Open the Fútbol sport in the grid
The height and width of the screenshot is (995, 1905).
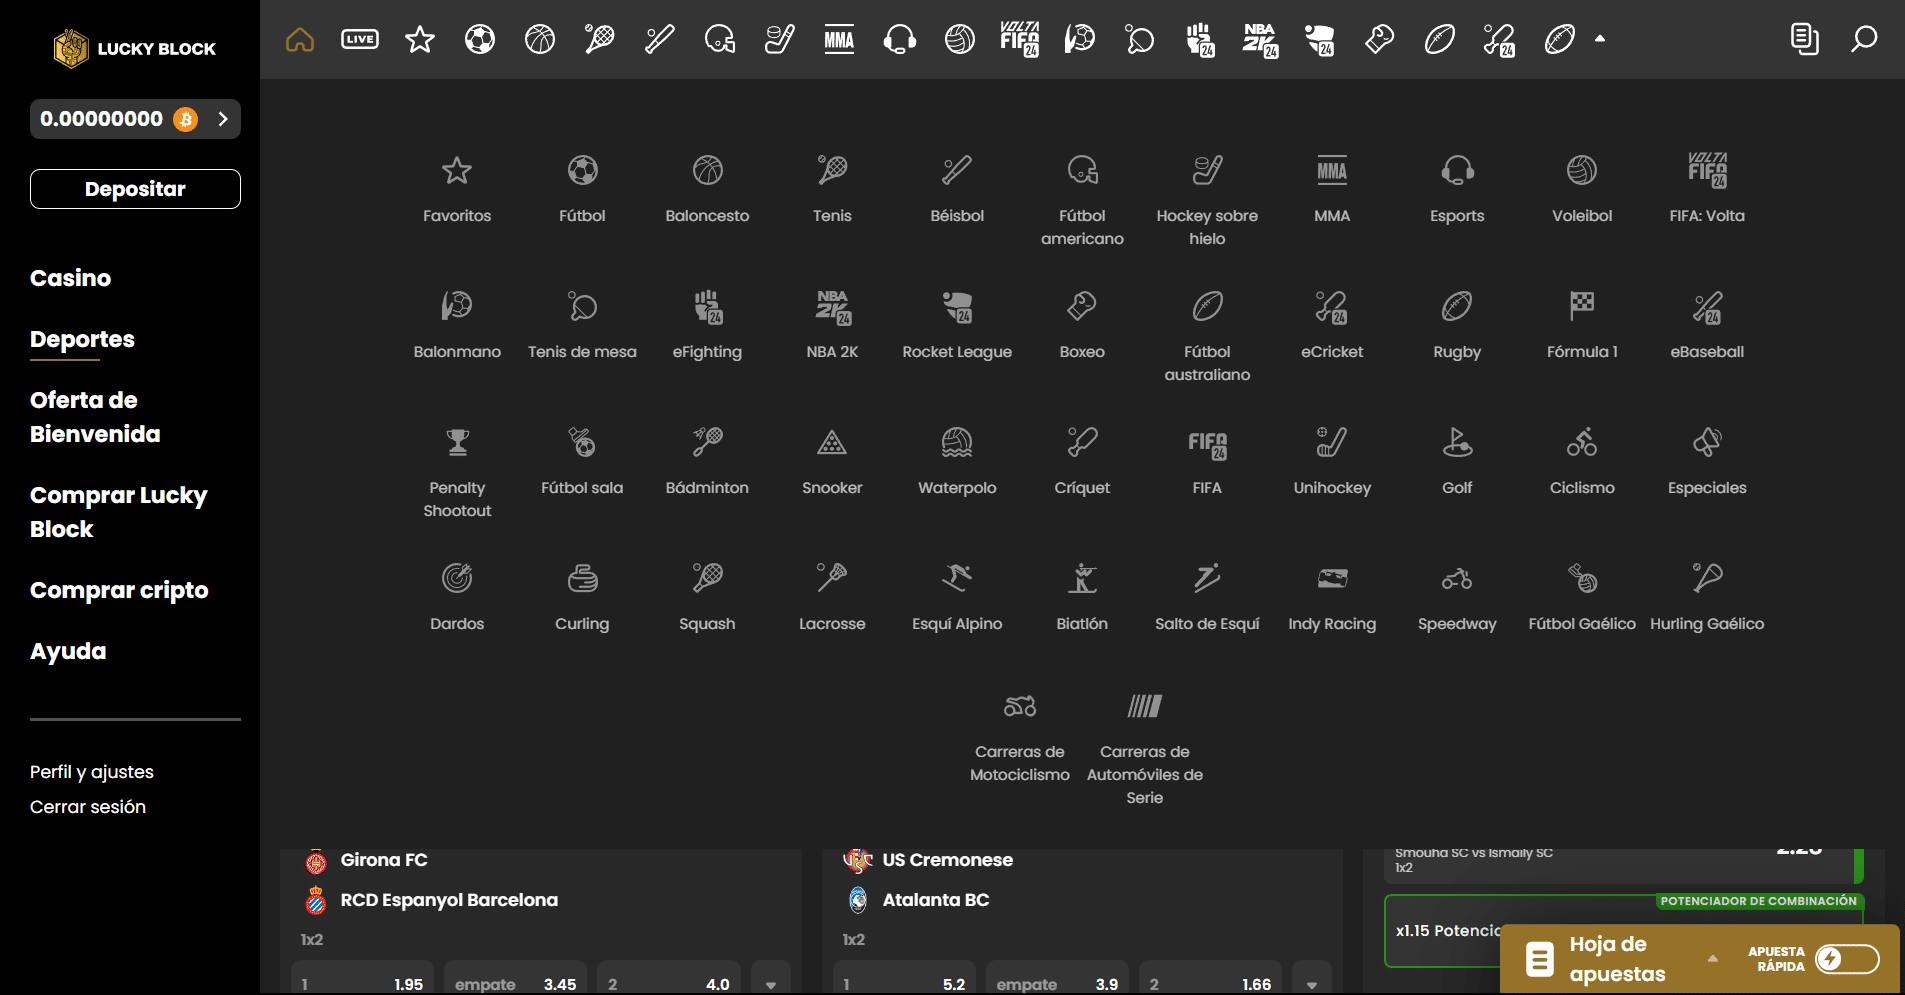[x=582, y=189]
